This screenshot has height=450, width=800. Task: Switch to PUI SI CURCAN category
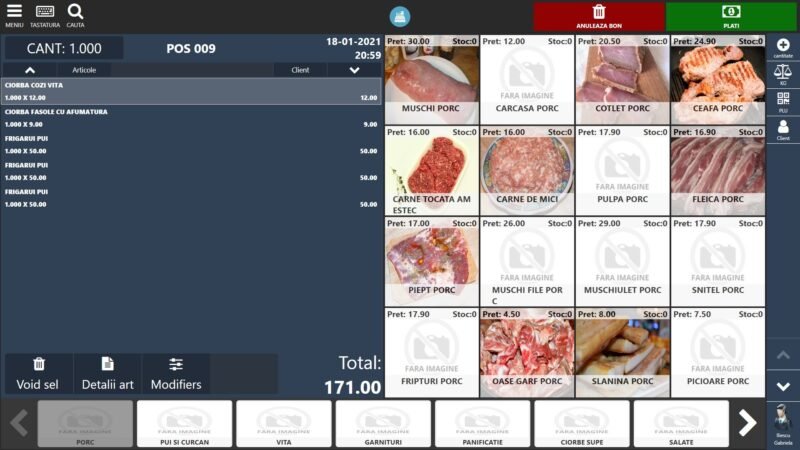click(184, 424)
